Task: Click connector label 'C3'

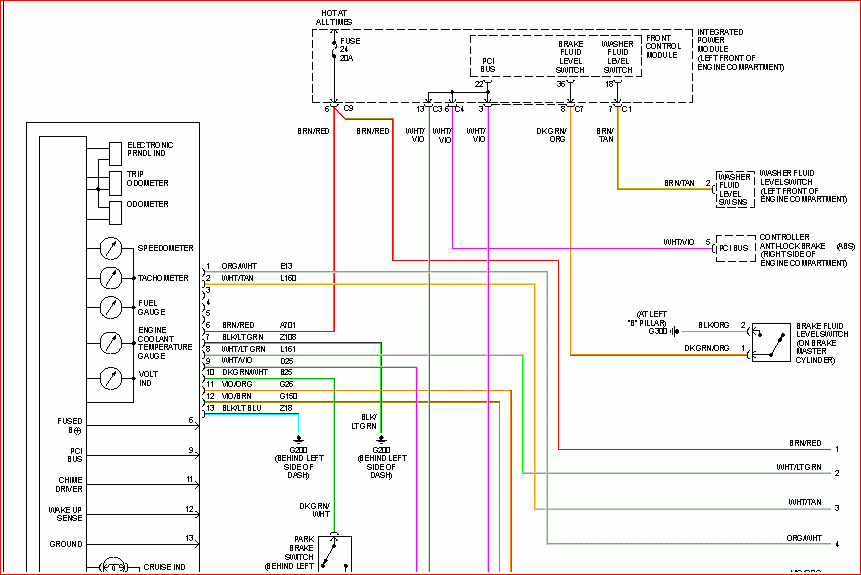Action: (437, 109)
